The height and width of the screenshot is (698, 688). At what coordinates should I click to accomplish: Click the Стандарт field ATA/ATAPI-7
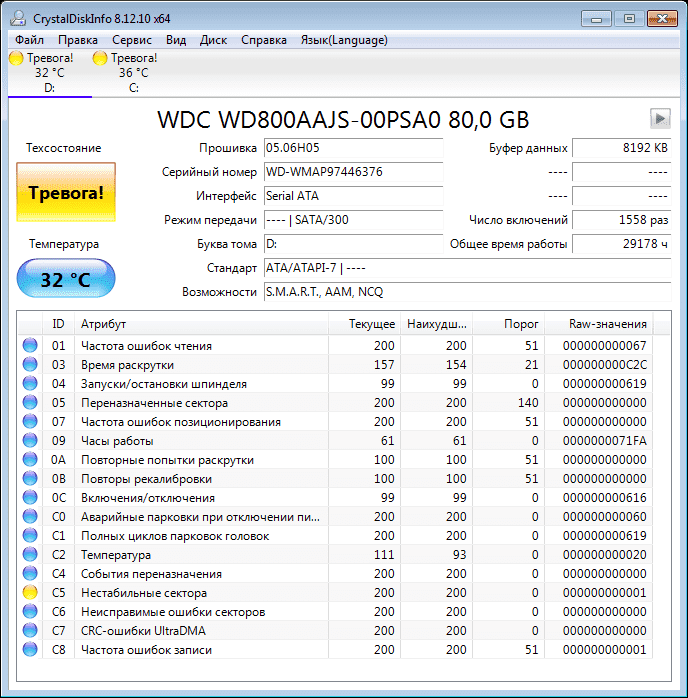[x=467, y=268]
